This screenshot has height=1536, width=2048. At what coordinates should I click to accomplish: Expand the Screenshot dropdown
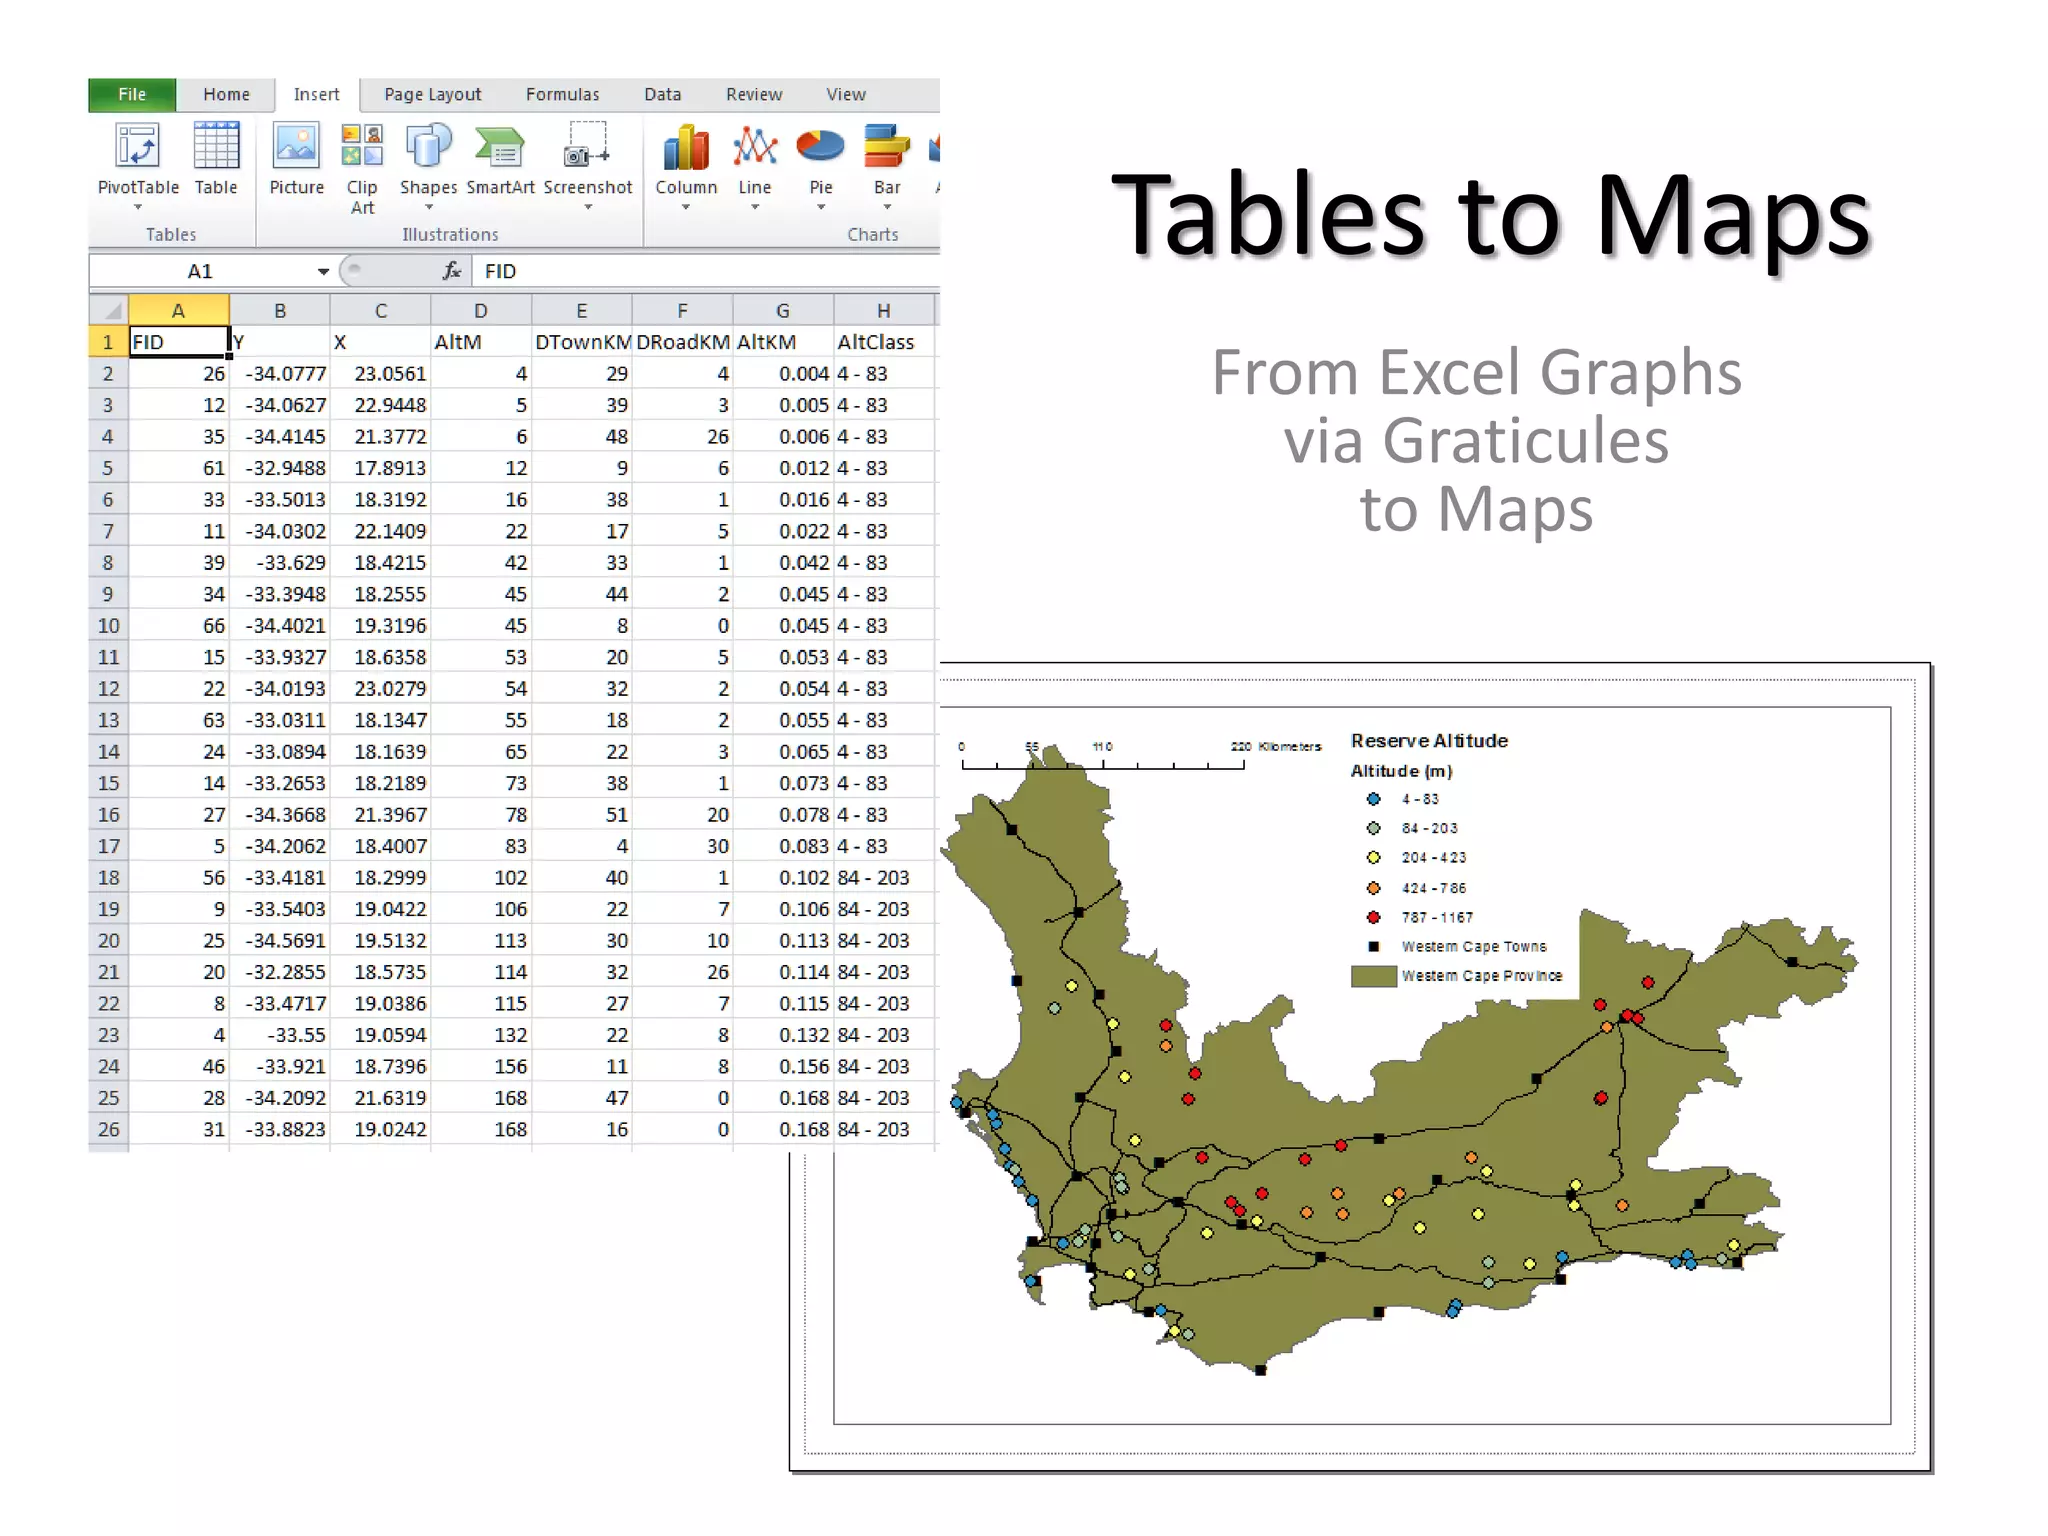(x=588, y=207)
